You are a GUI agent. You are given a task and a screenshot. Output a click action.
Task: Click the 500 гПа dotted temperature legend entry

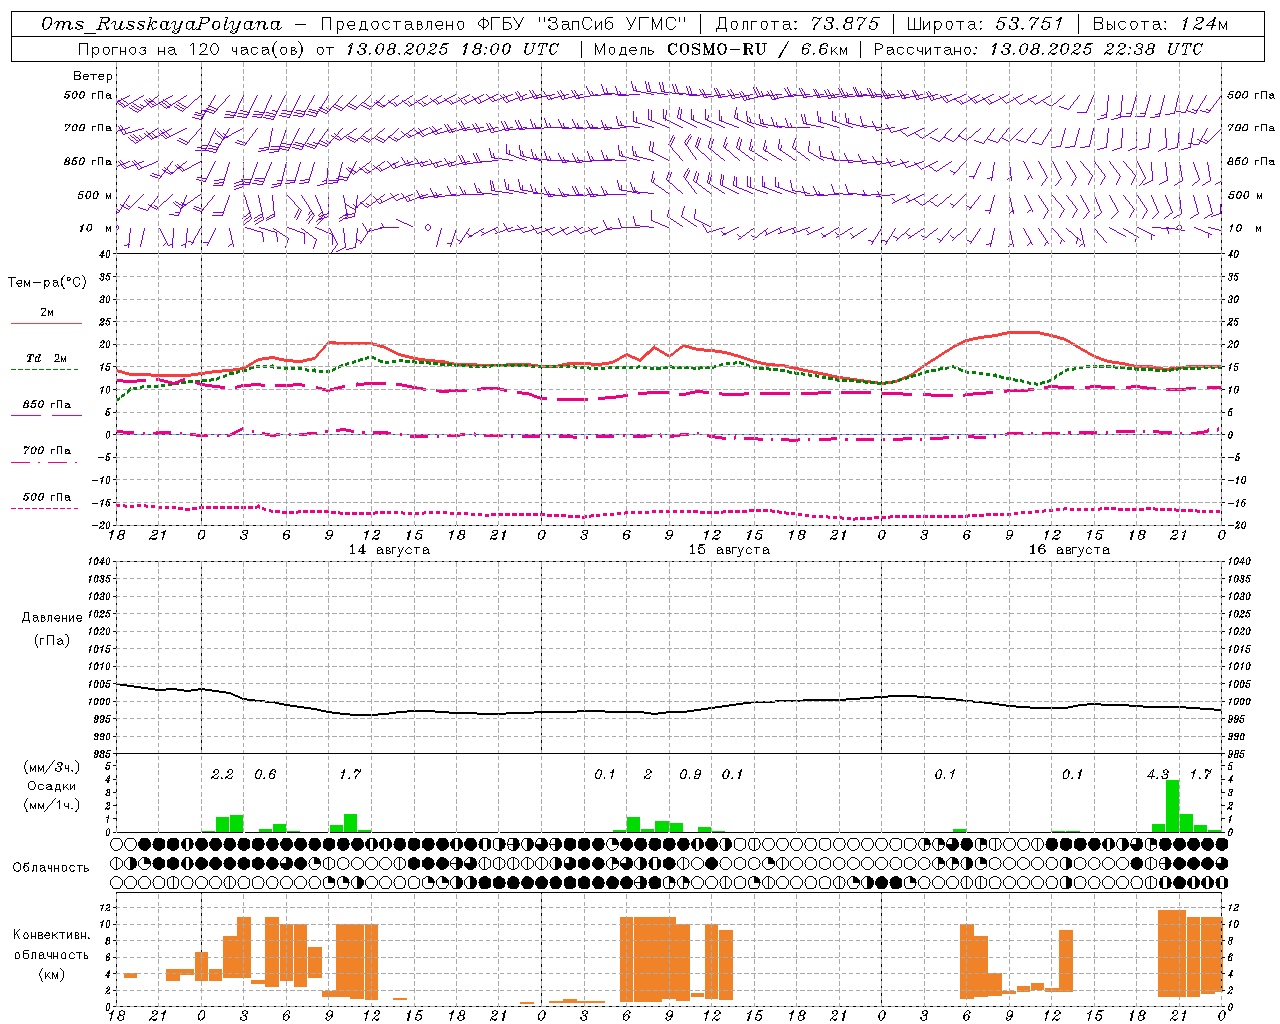(46, 497)
